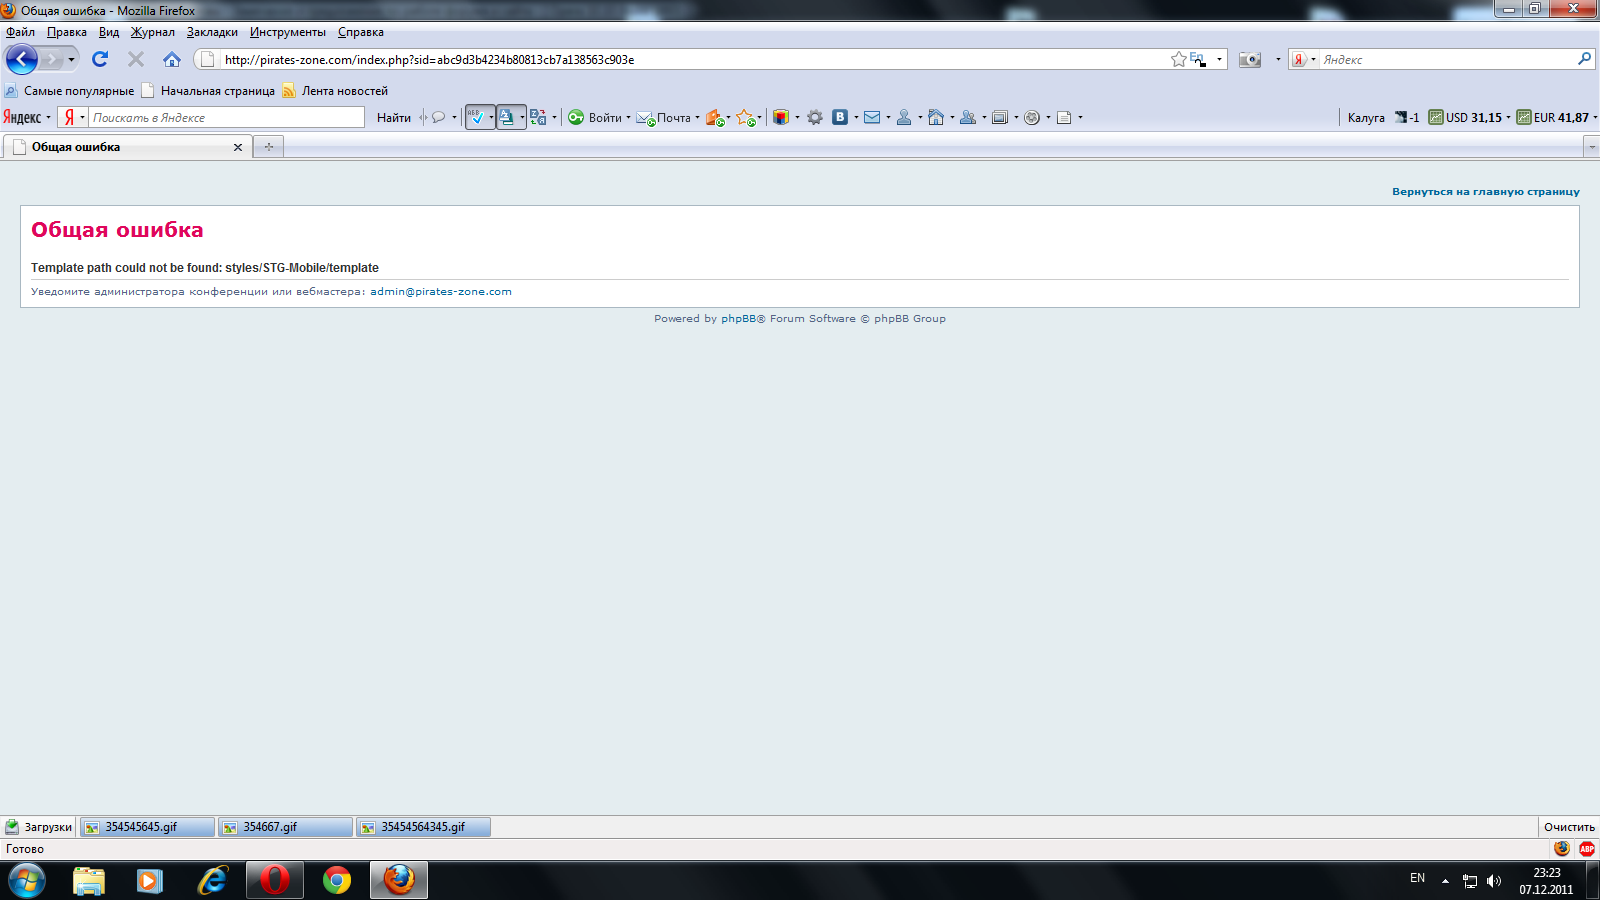Viewport: 1600px width, 900px height.
Task: Click the Очистить downloads button
Action: 1569,827
